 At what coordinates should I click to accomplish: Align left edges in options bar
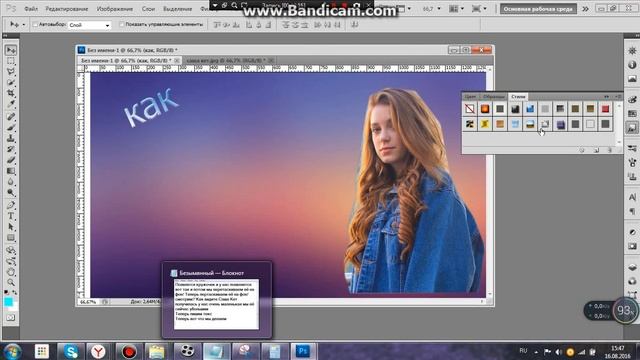(249, 25)
